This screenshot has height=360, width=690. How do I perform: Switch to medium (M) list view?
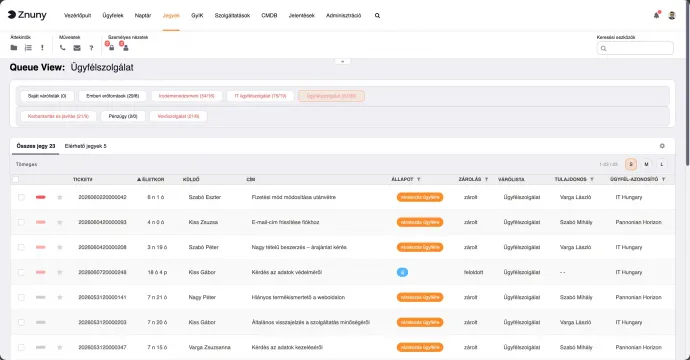(x=646, y=164)
